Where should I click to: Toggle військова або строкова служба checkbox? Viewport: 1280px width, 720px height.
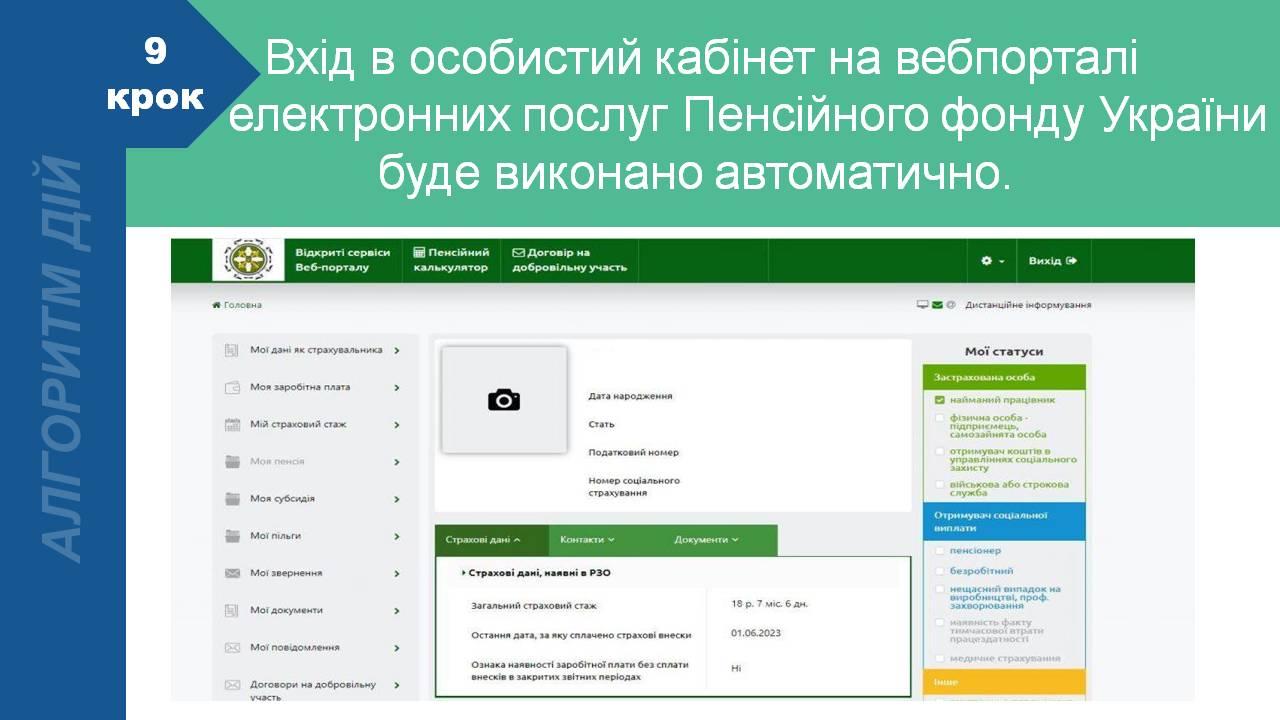tap(940, 484)
